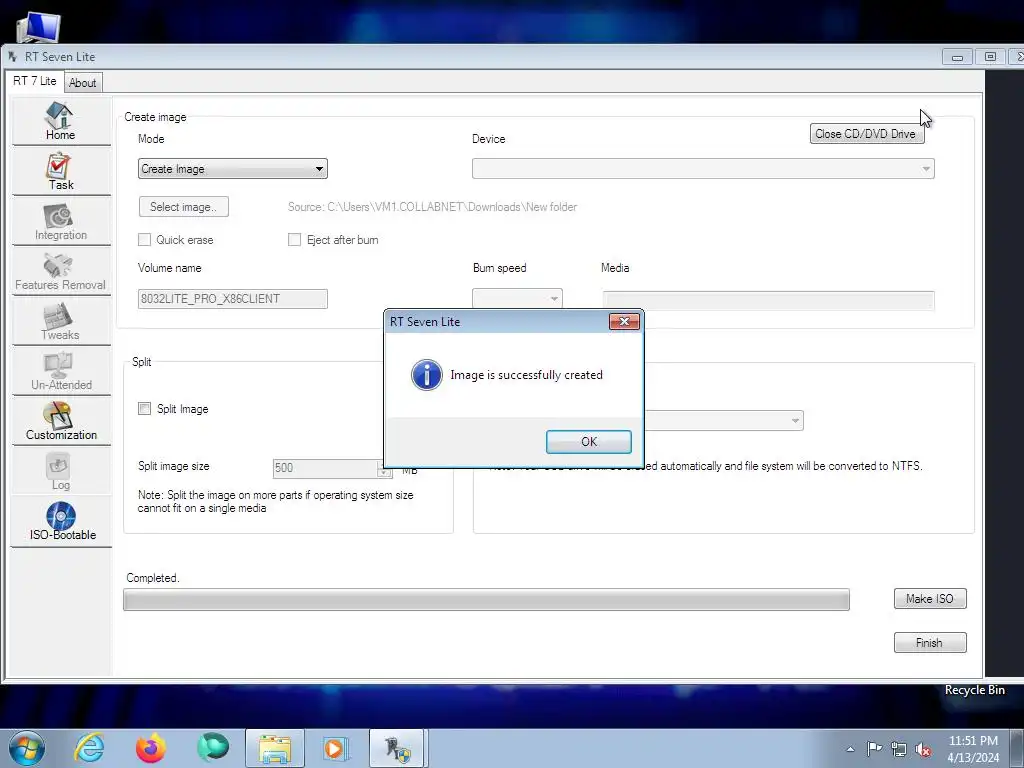
Task: Switch to RT Seven Lite taskbar icon
Action: click(398, 748)
